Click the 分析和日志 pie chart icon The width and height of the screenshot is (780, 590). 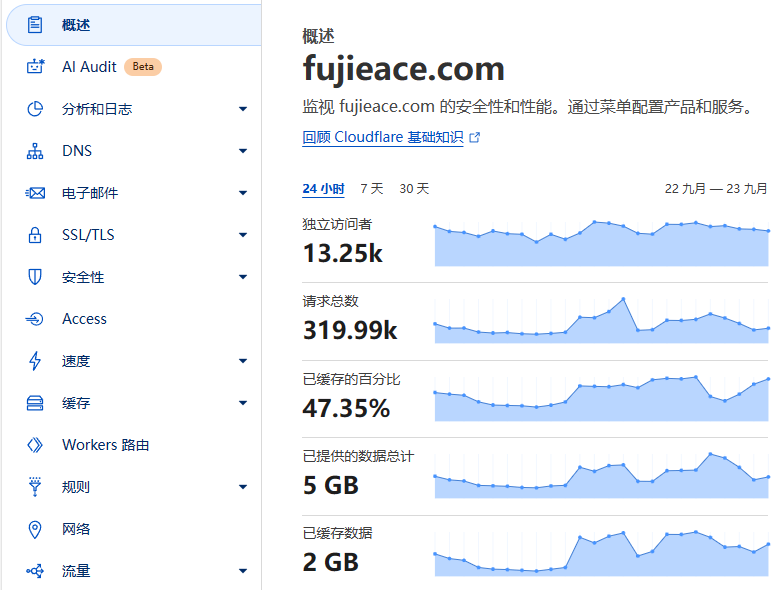click(35, 108)
